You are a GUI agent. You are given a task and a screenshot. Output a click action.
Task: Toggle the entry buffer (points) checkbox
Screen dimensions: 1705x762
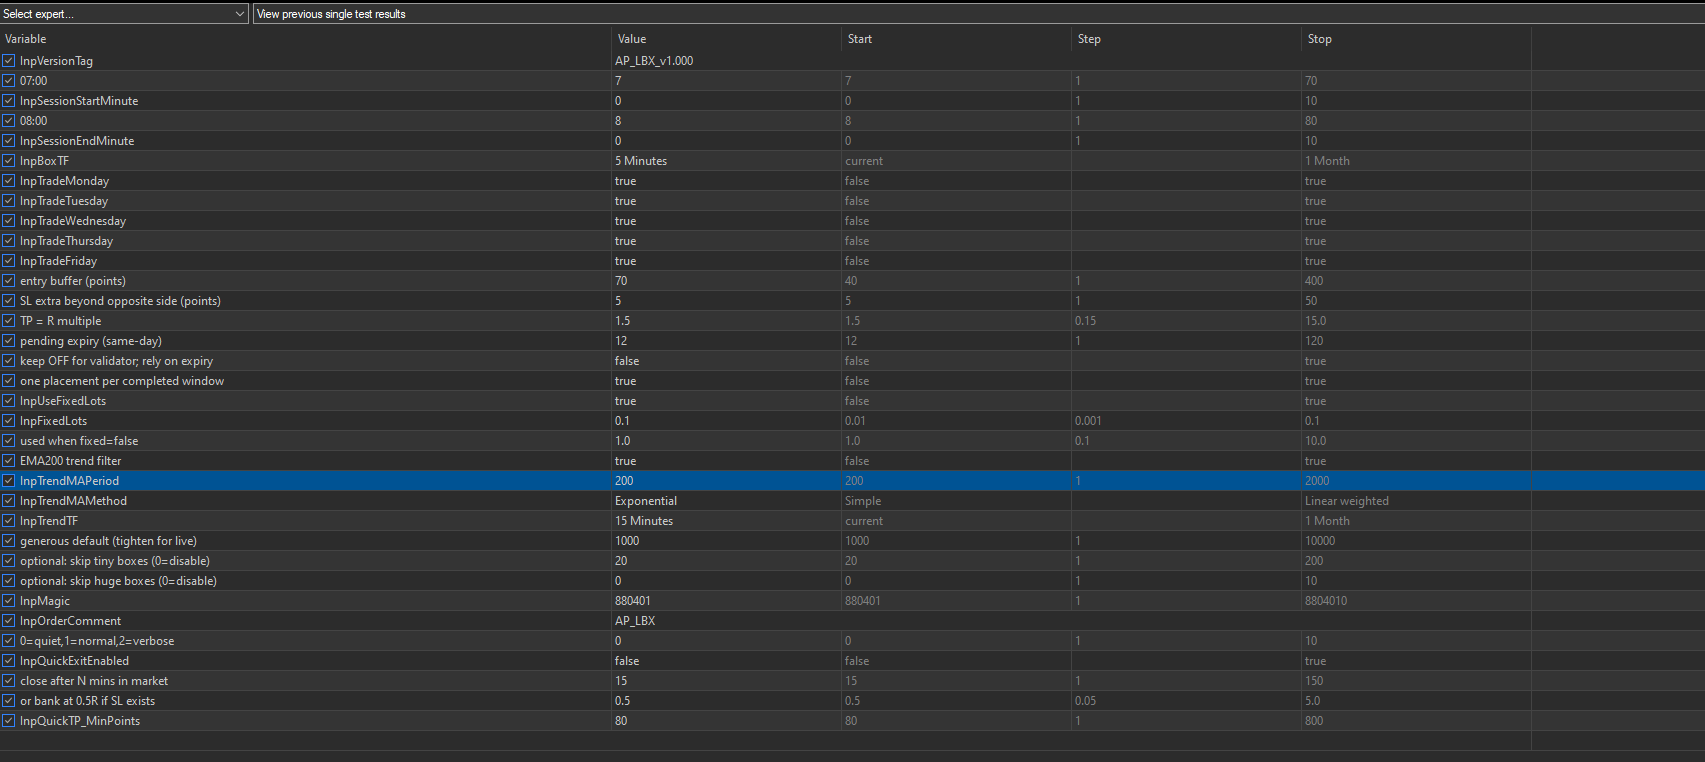click(9, 281)
